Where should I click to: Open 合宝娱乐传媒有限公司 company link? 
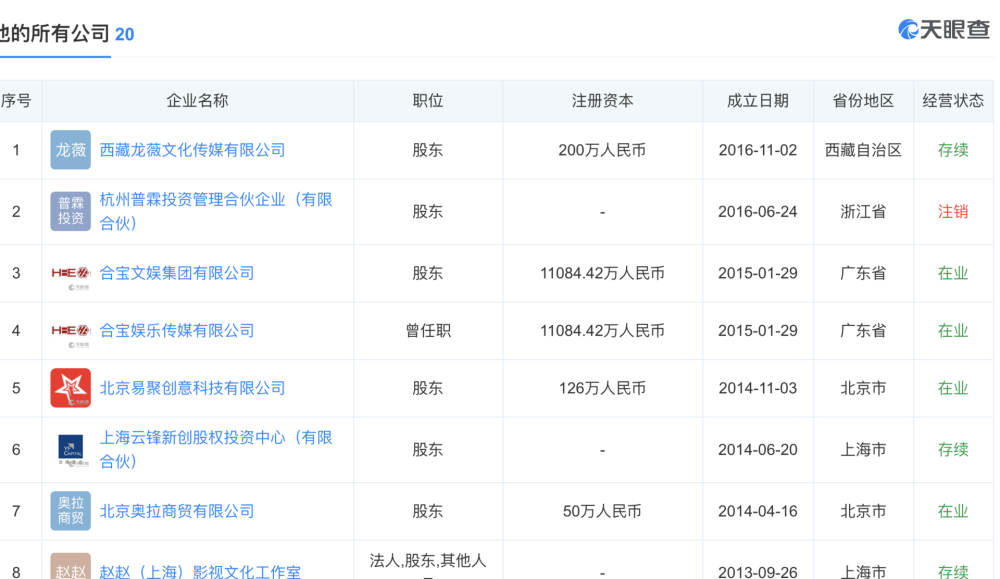(x=177, y=330)
